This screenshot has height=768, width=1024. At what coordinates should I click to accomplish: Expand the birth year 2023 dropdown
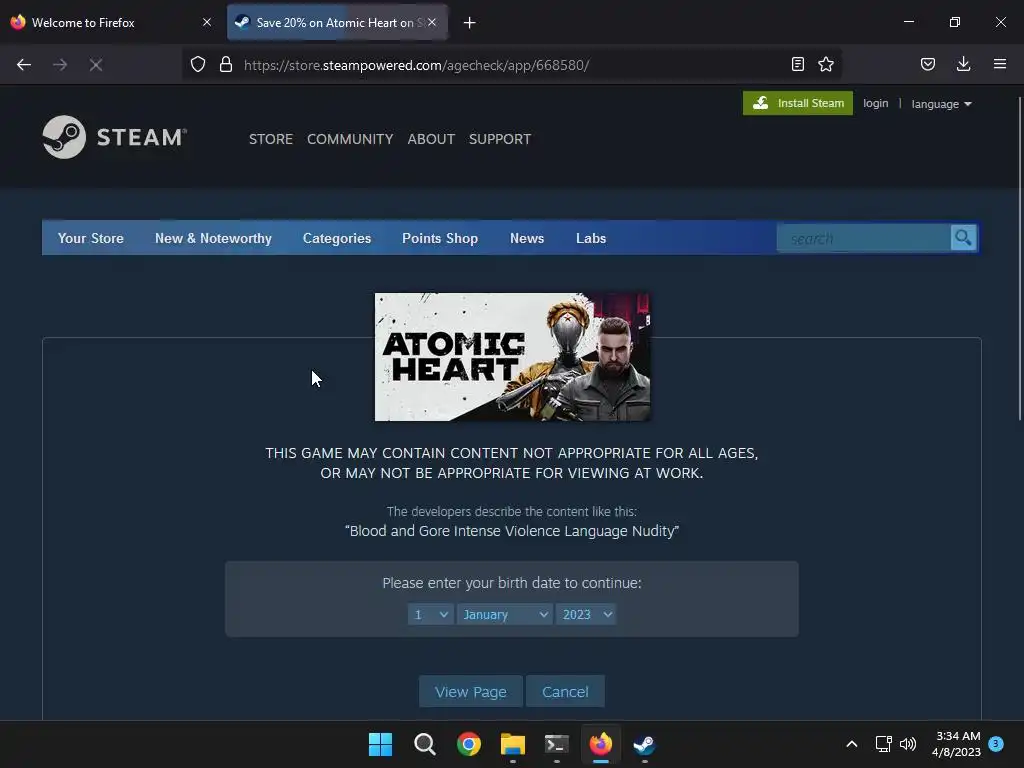coord(586,615)
